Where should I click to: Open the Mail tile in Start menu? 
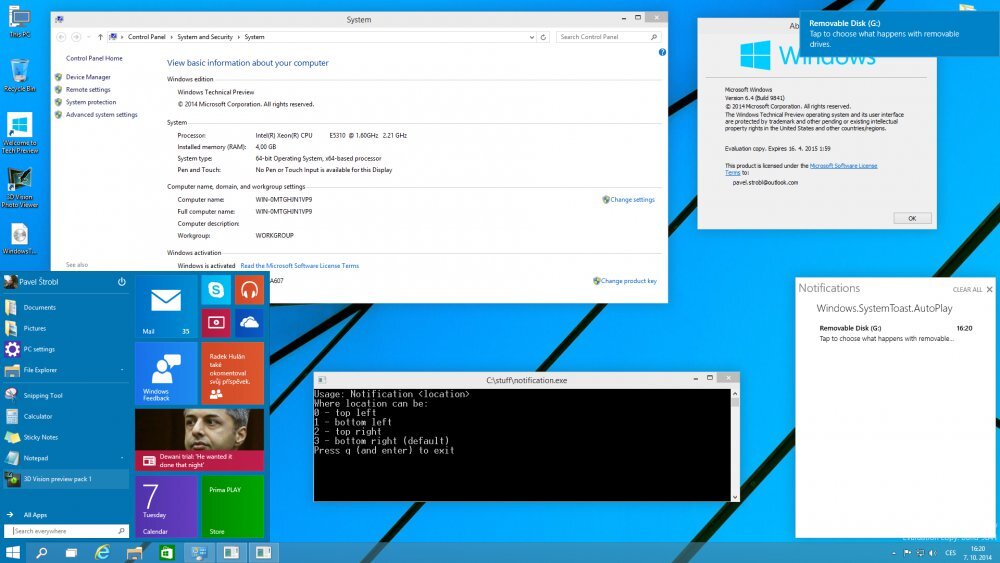[x=166, y=306]
